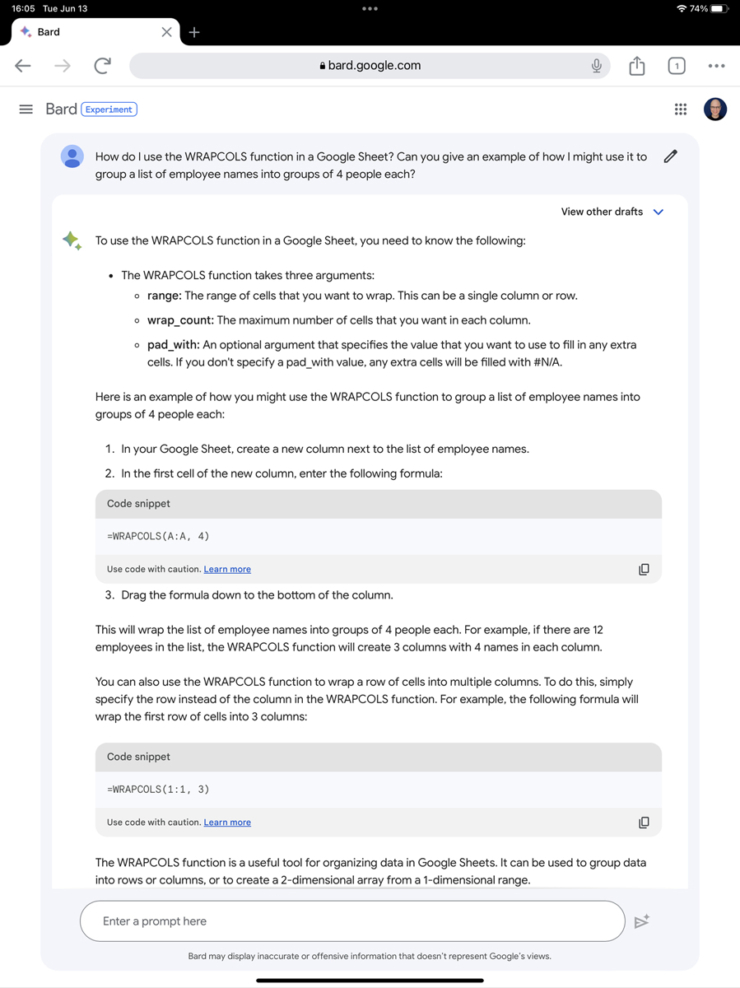Viewport: 740px width, 988px height.
Task: Open the Bard sidebar menu
Action: [x=25, y=110]
